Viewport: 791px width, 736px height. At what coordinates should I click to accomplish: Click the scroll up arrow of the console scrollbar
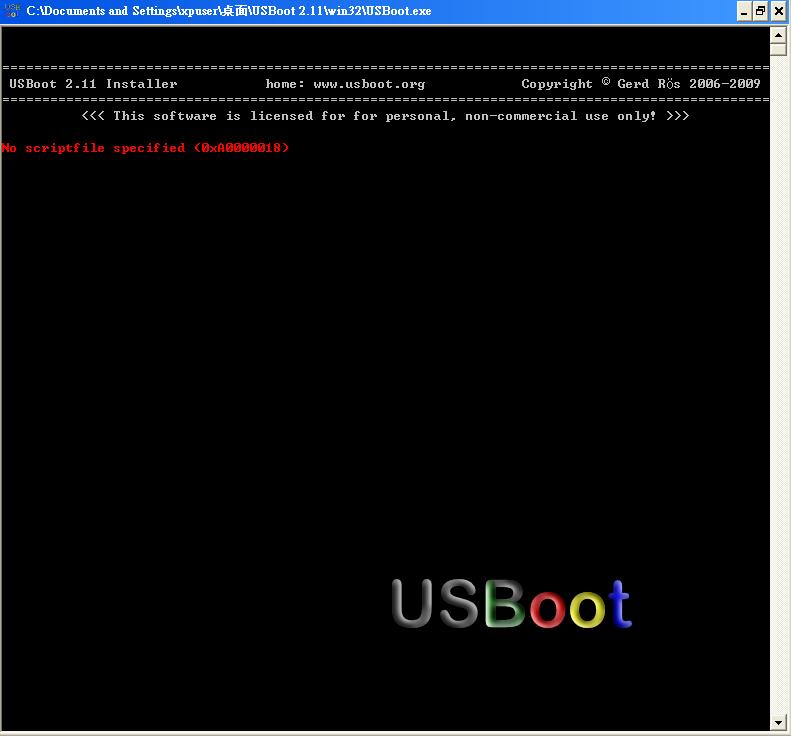coord(778,35)
